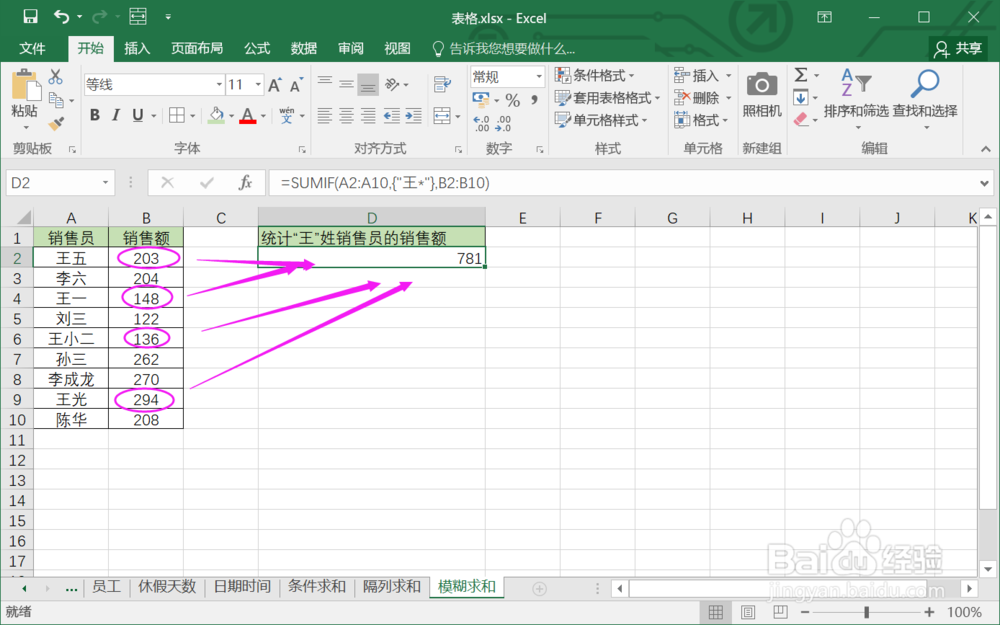Viewport: 1000px width, 625px height.
Task: Expand the Name Box dropdown
Action: coord(105,183)
